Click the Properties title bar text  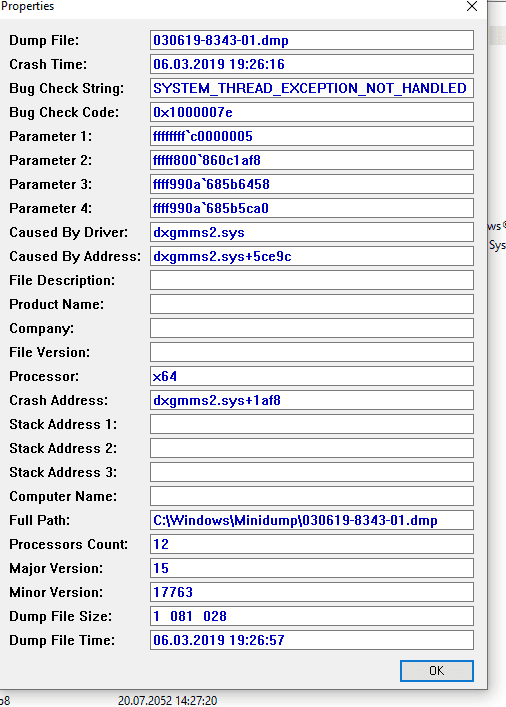(27, 6)
